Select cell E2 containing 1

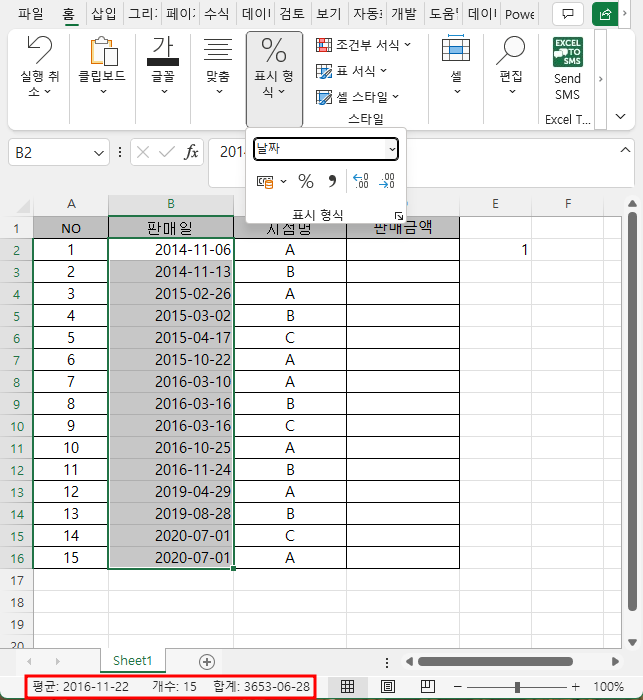coord(495,250)
